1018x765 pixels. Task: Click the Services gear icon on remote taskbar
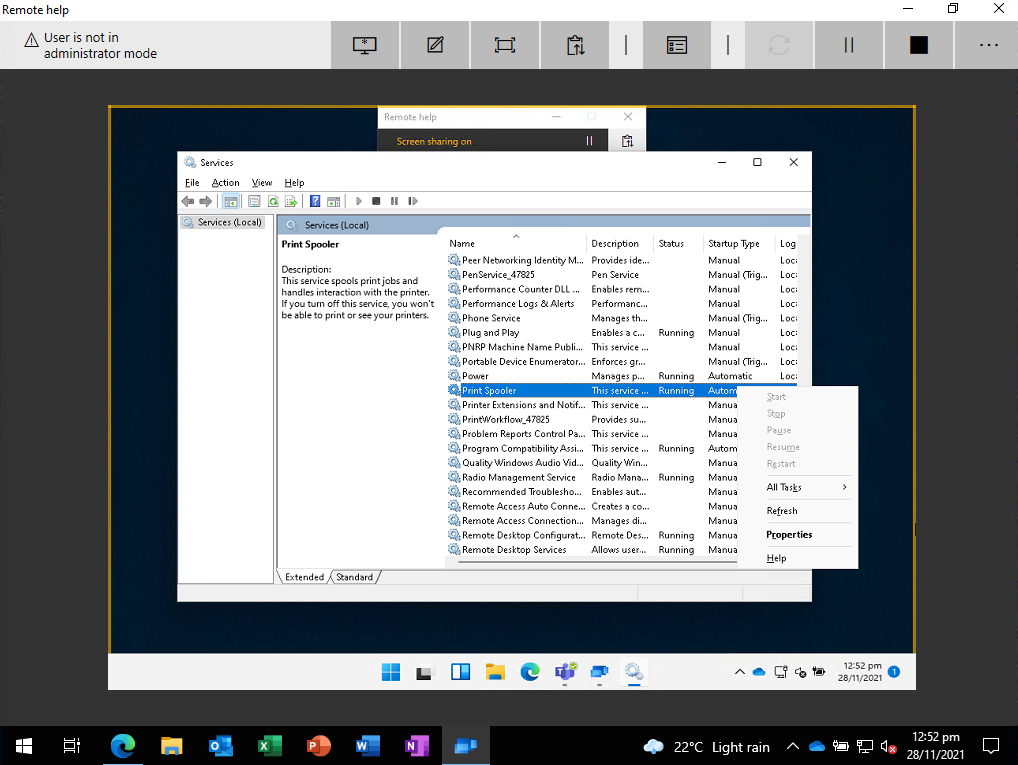coord(634,671)
